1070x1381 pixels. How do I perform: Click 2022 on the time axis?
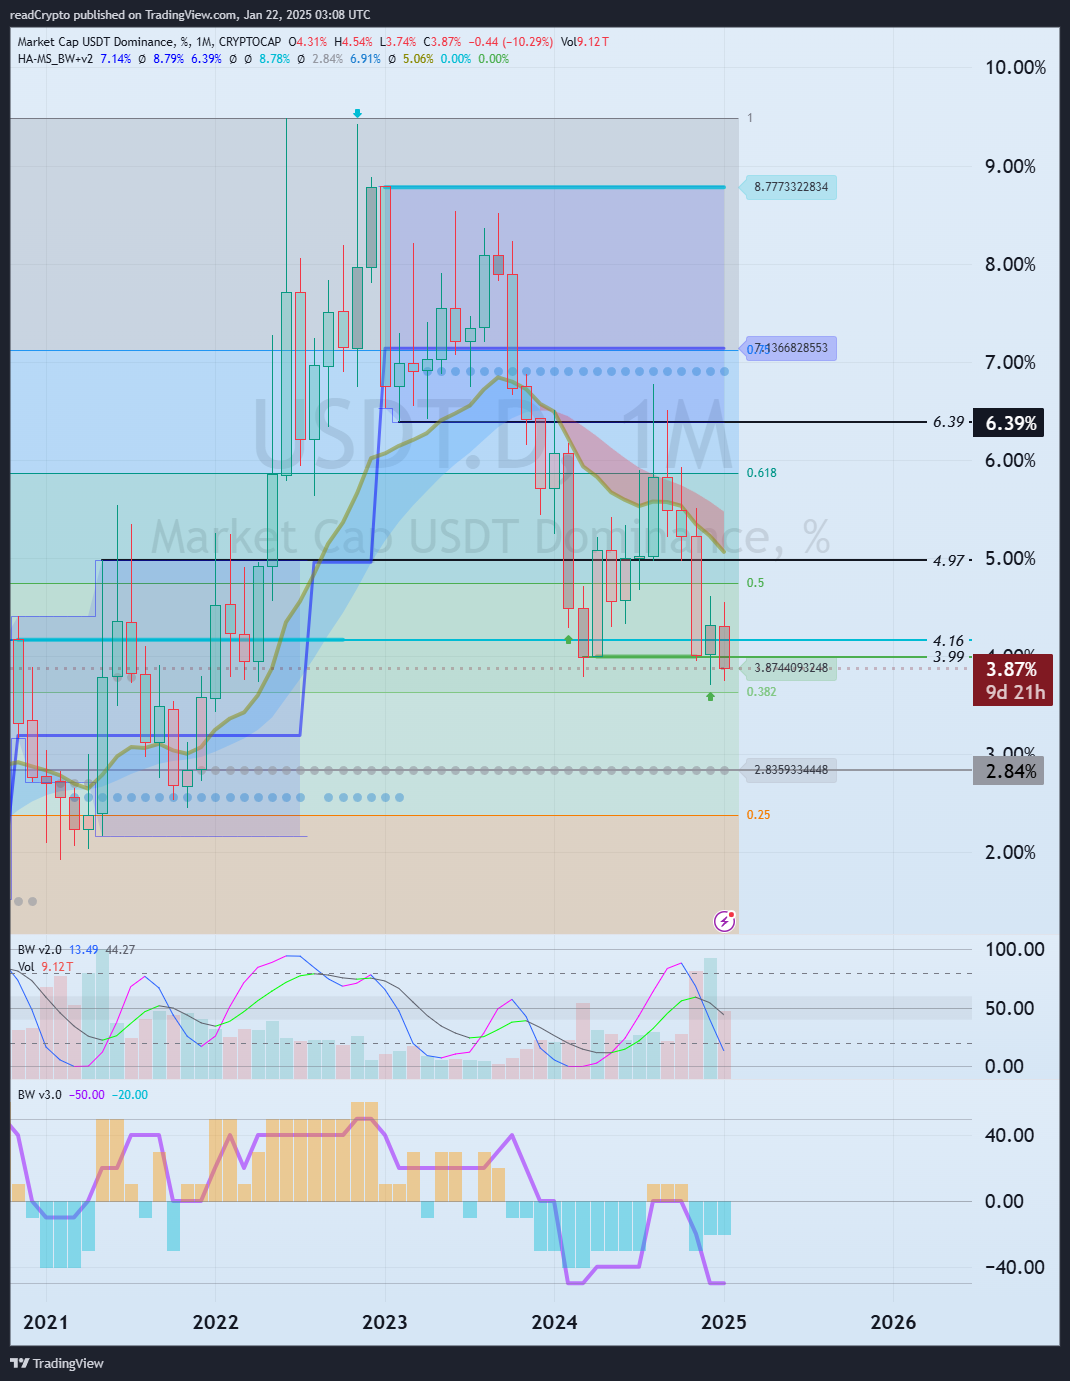(x=215, y=1322)
